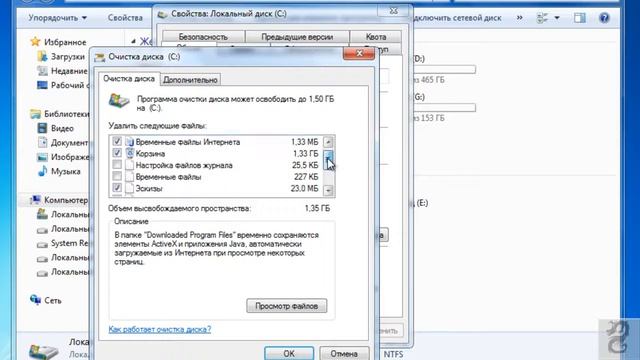Screen dimensions: 640x360
Task: Open the Изображения library
Action: (x=69, y=157)
